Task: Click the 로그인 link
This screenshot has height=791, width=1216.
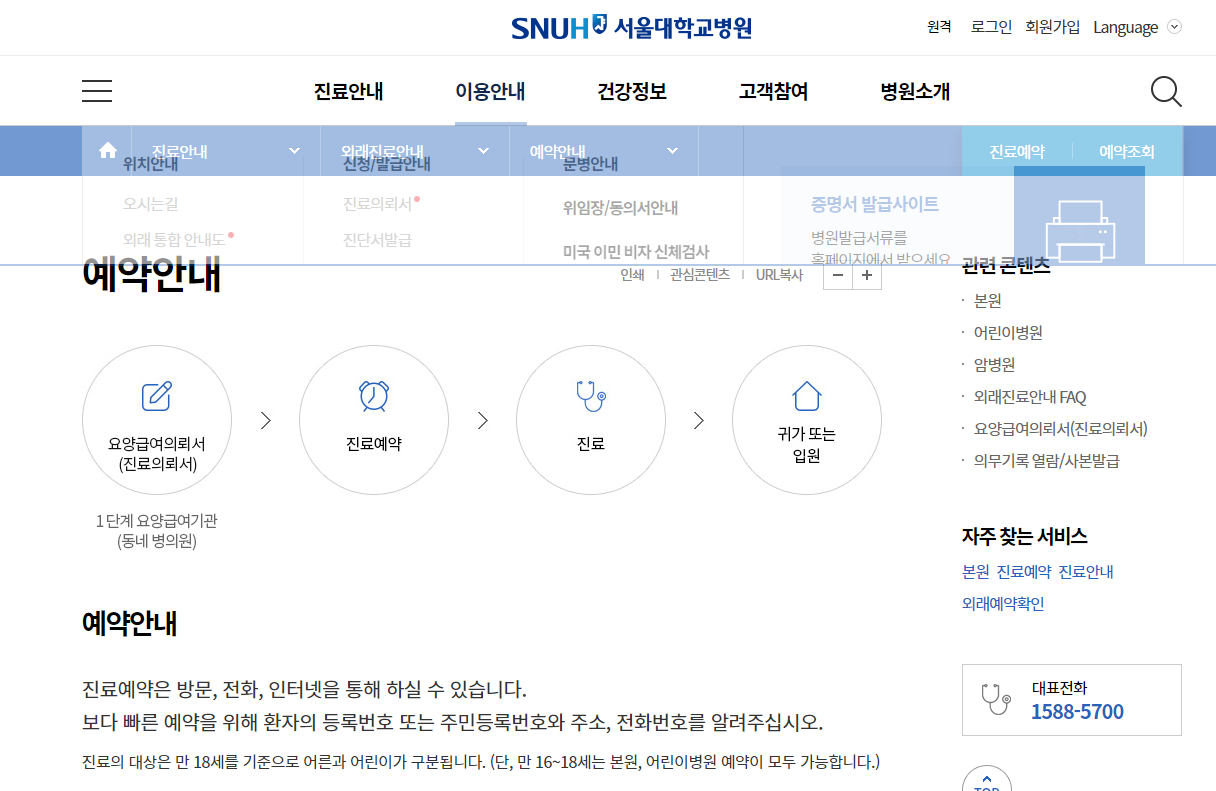Action: click(x=990, y=27)
